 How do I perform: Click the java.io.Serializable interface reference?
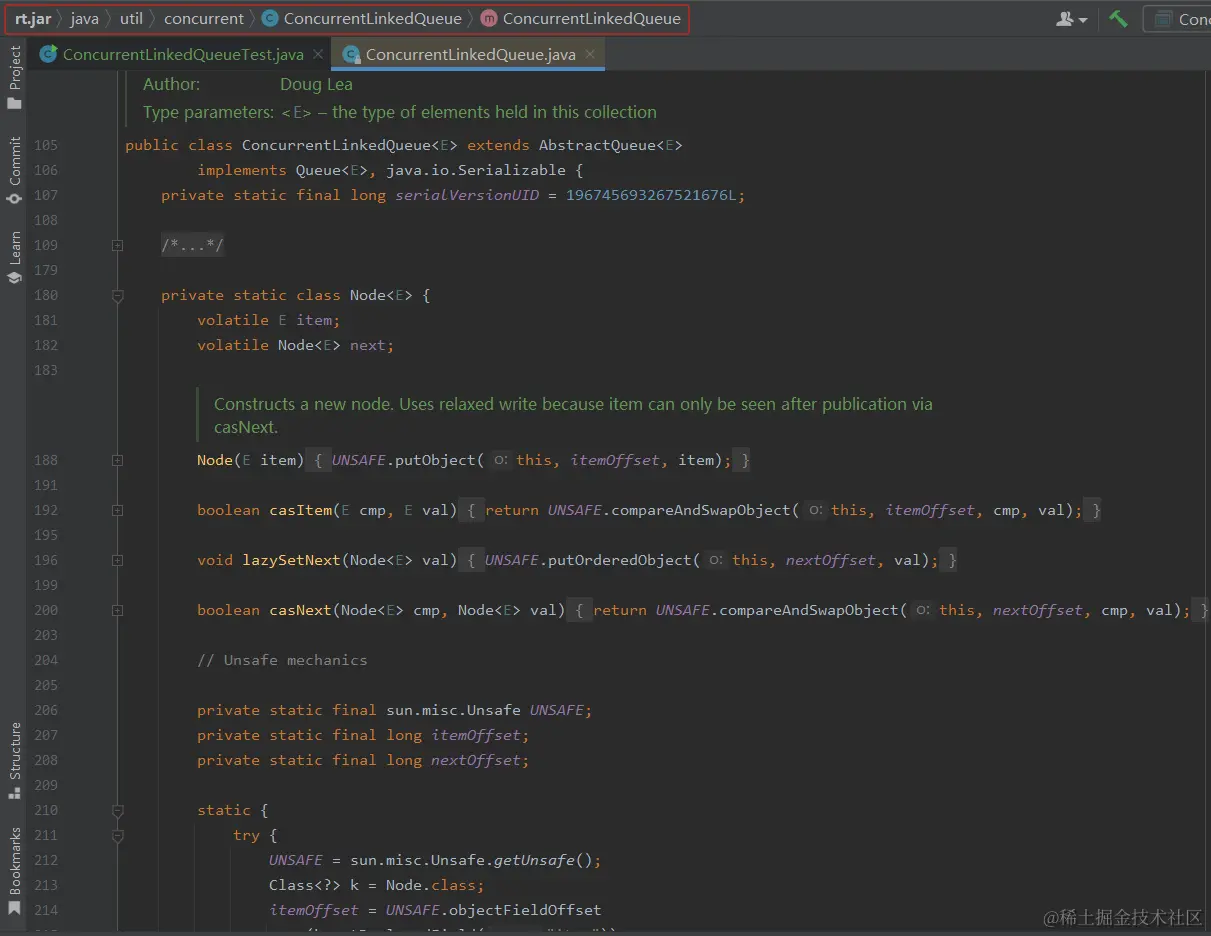(476, 170)
